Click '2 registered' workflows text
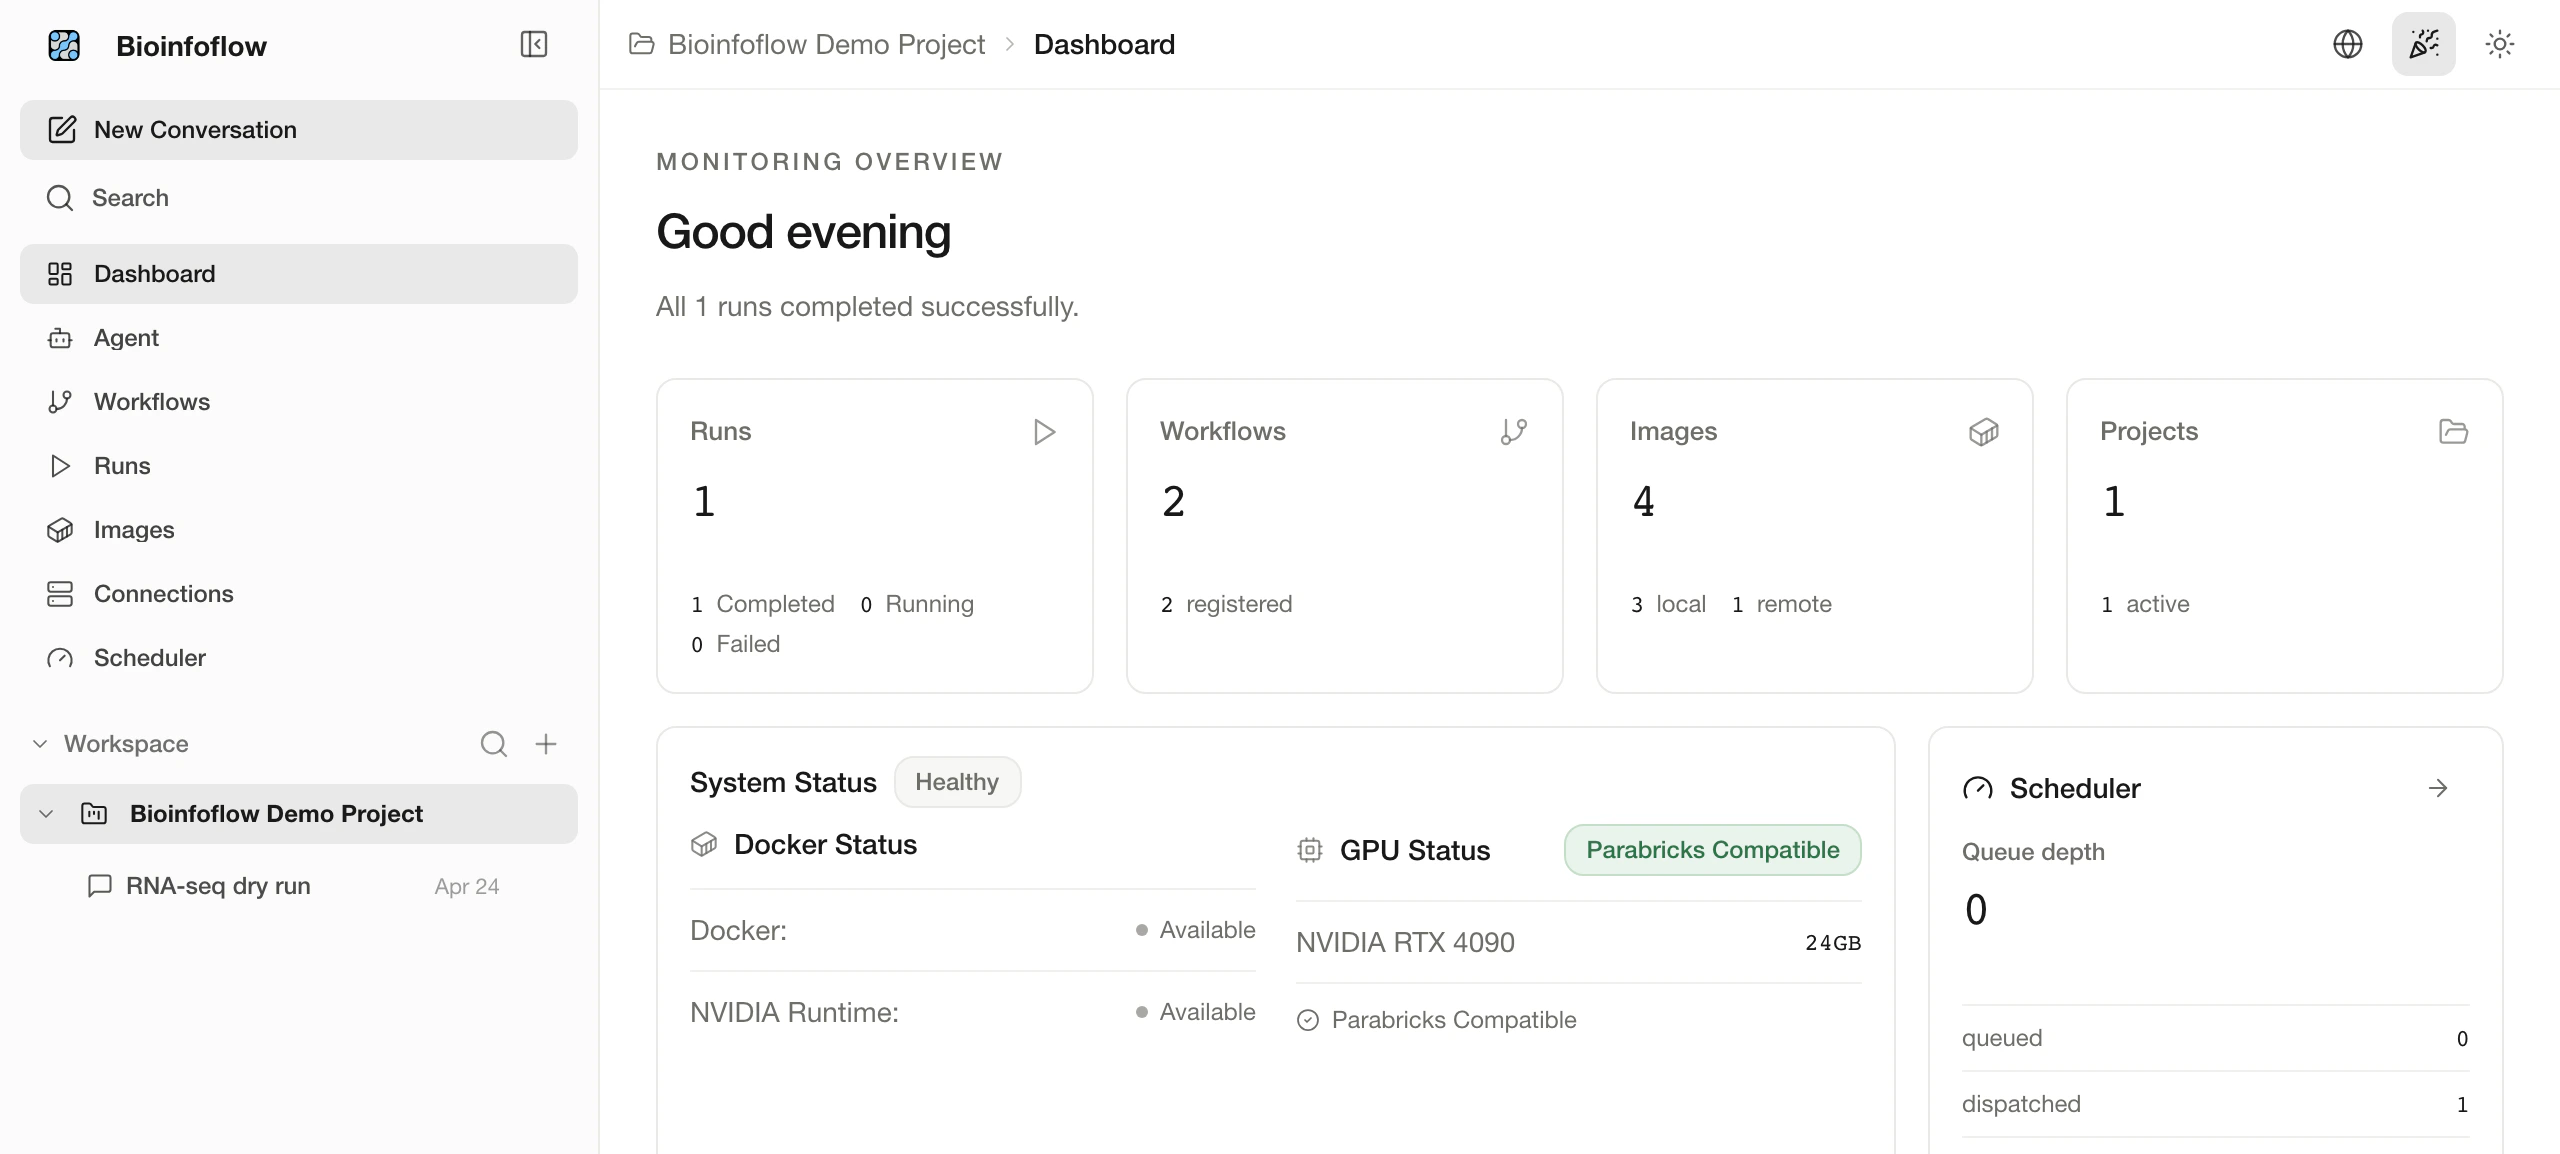Screen dimensions: 2560x1154 pos(1227,604)
